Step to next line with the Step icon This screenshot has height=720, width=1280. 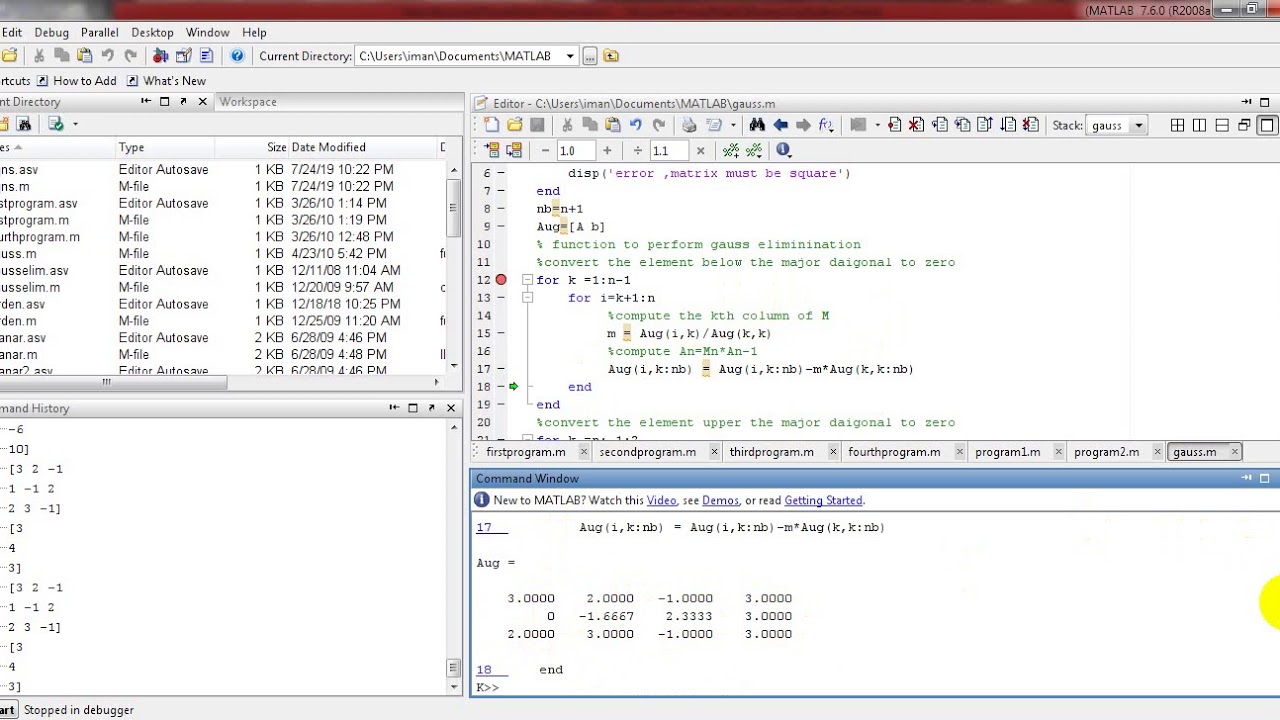pos(940,125)
